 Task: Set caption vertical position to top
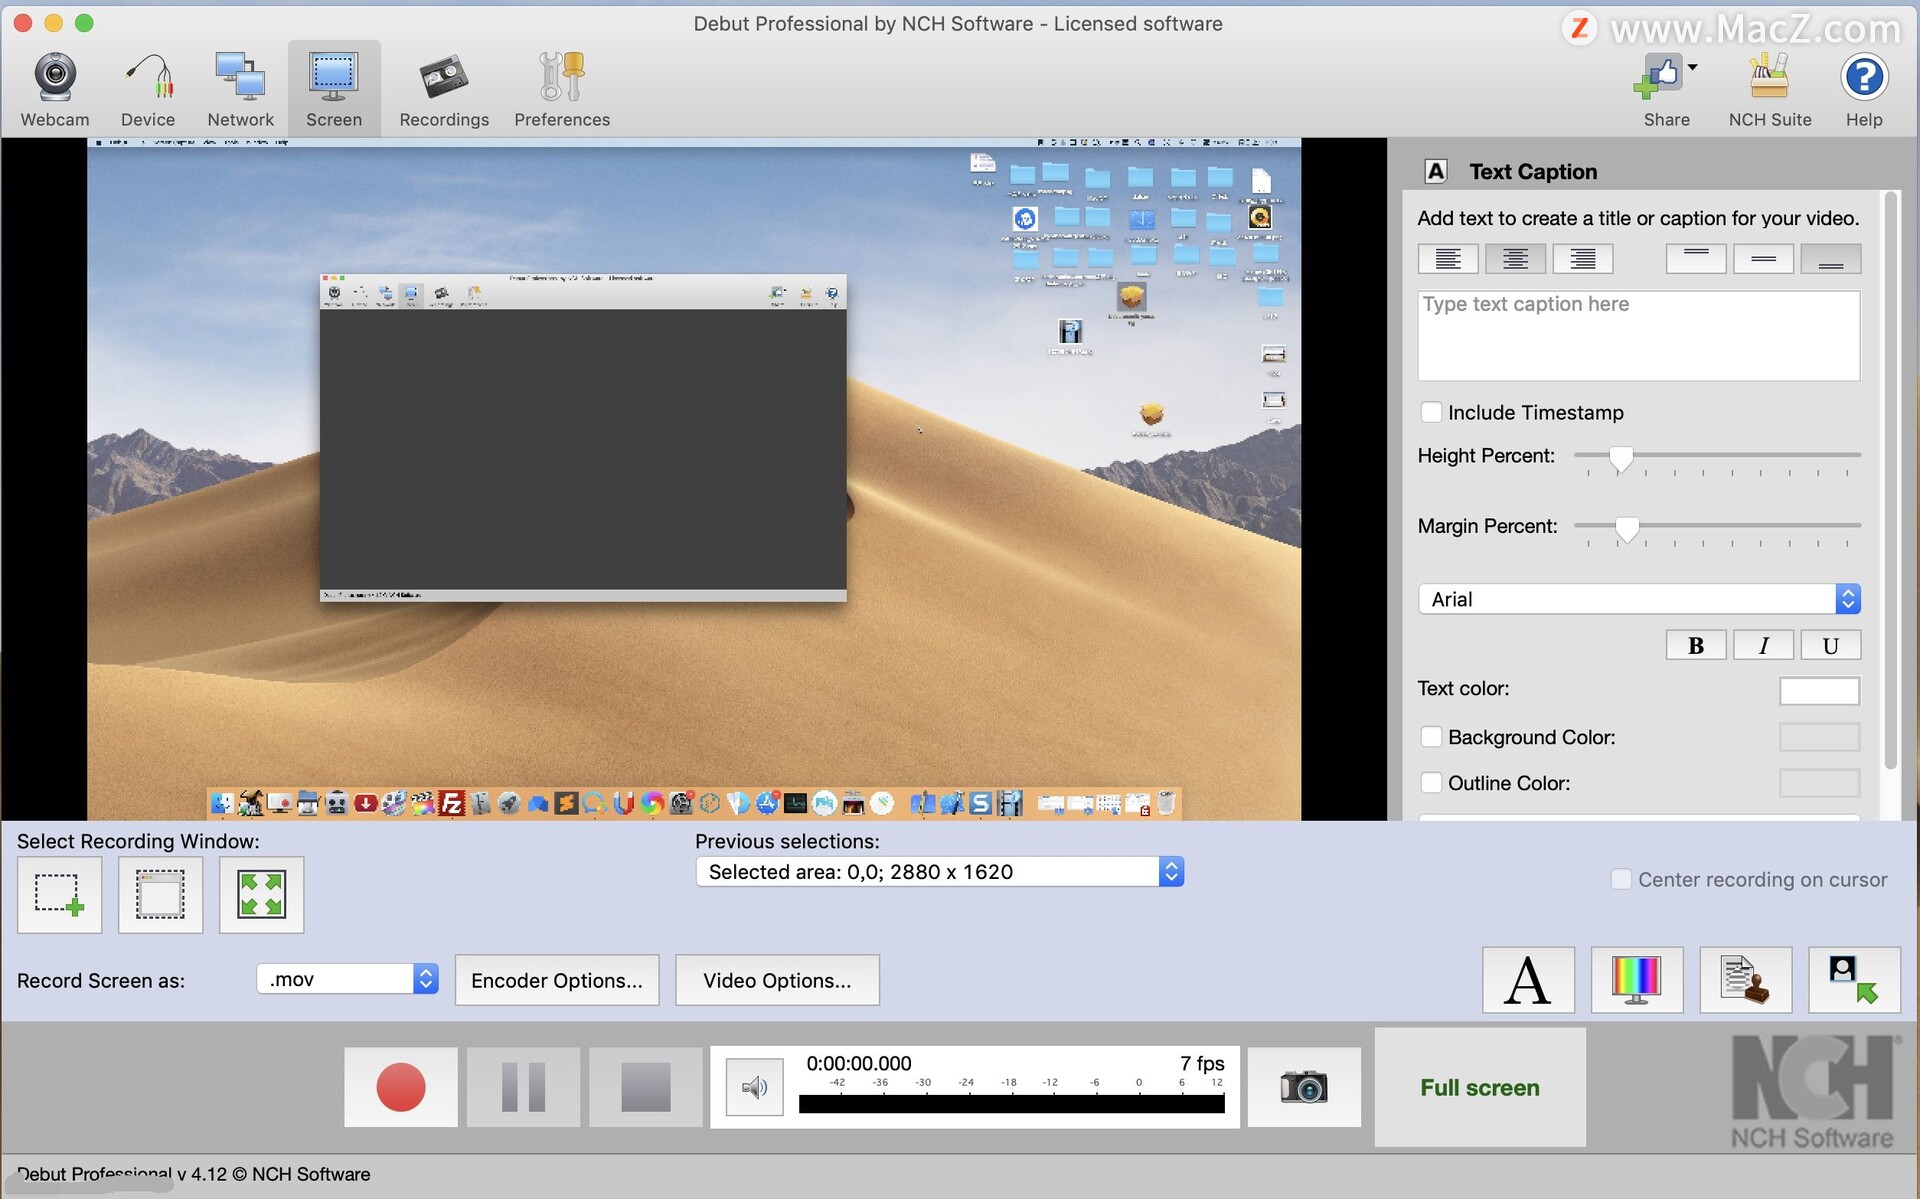(1696, 259)
